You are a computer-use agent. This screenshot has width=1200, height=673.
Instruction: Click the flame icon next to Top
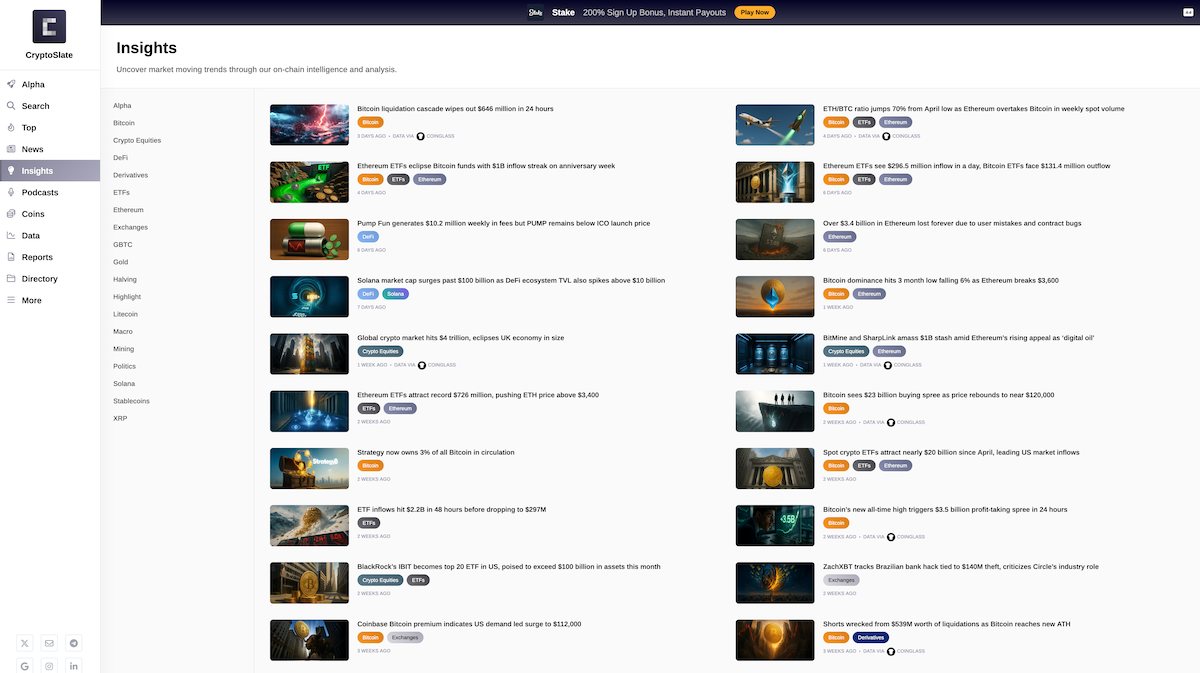tap(11, 127)
